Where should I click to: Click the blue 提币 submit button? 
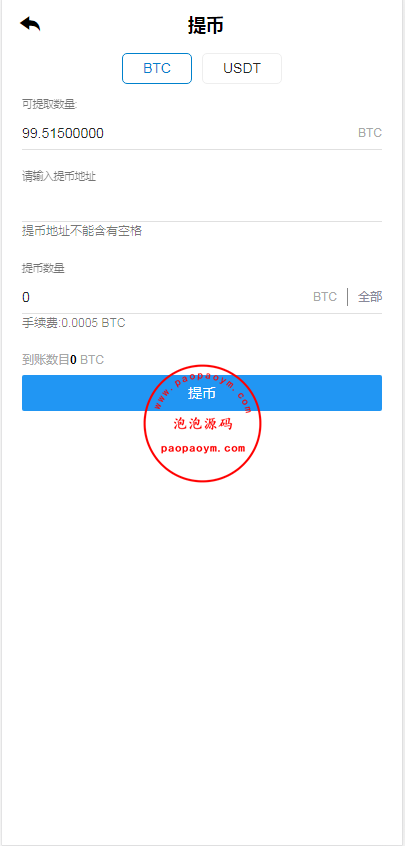[202, 393]
